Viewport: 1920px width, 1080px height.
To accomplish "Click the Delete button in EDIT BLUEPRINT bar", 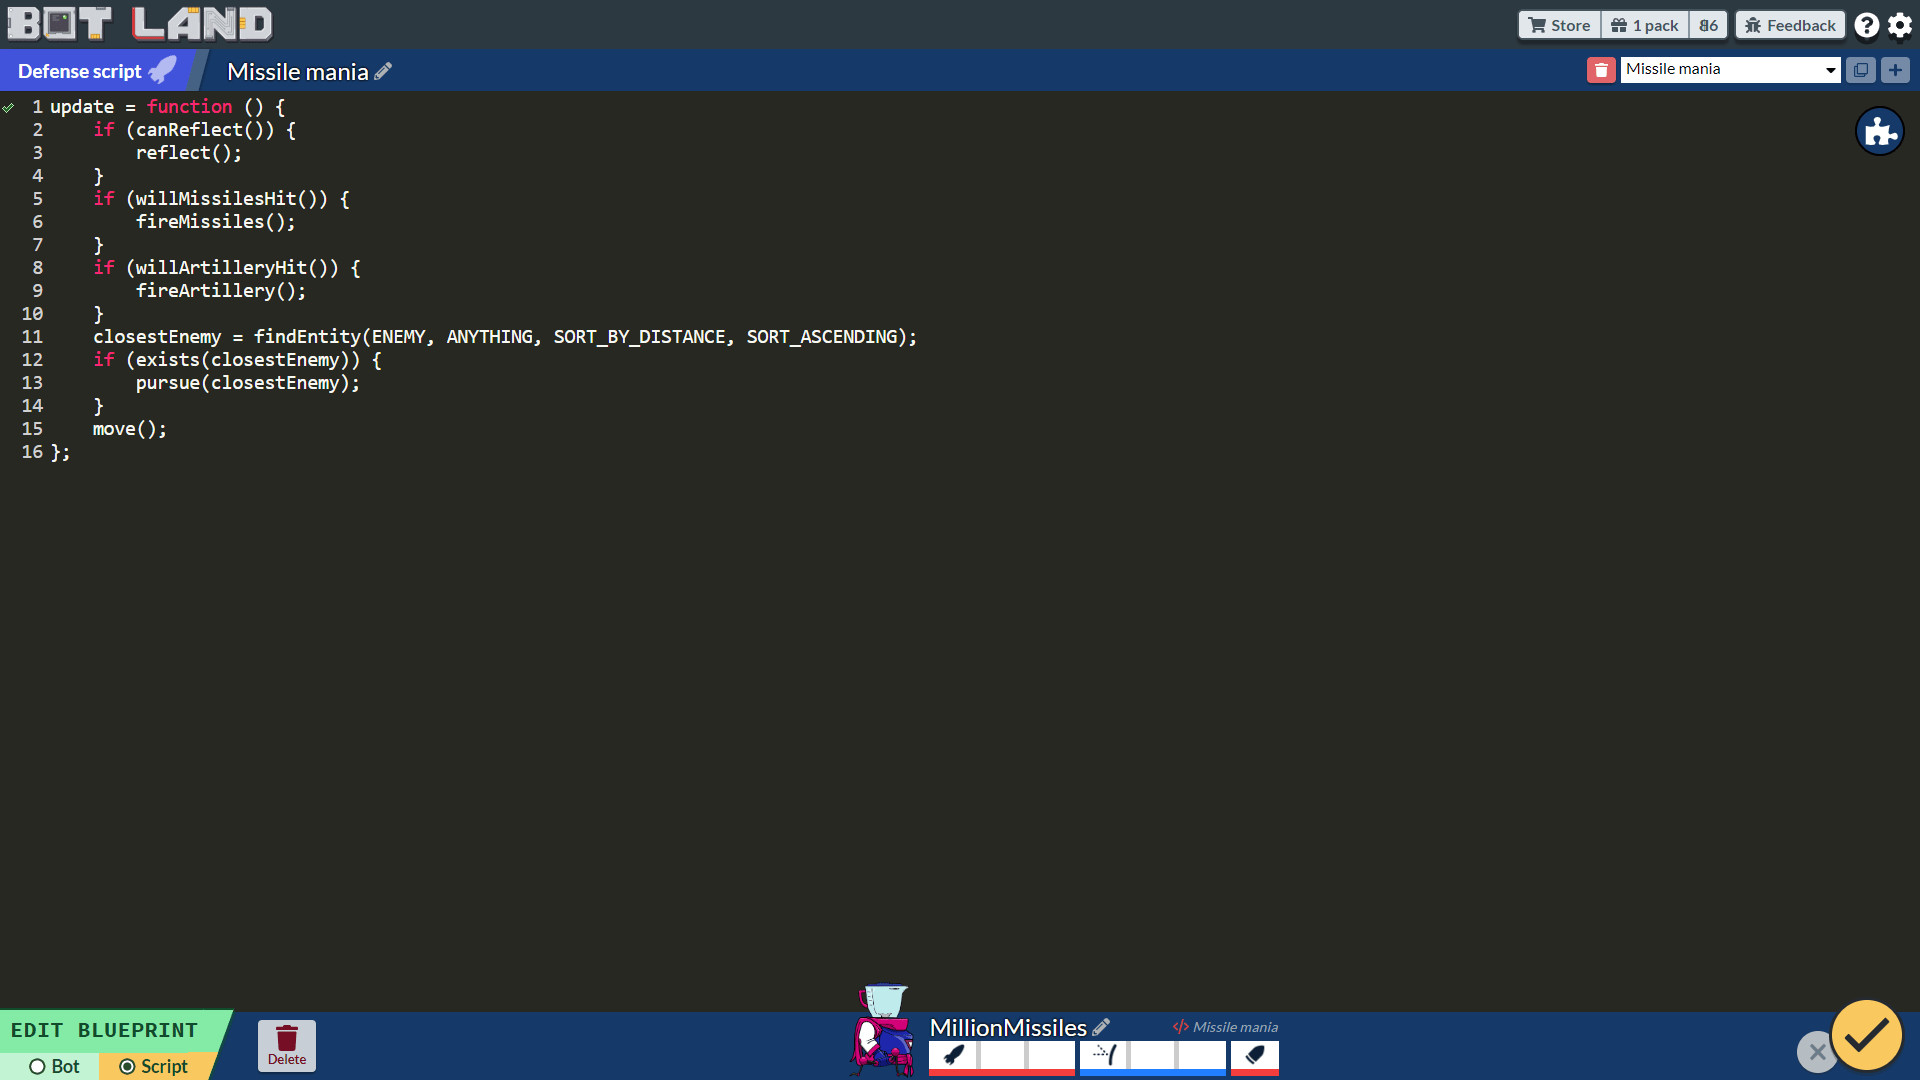I will (287, 1045).
